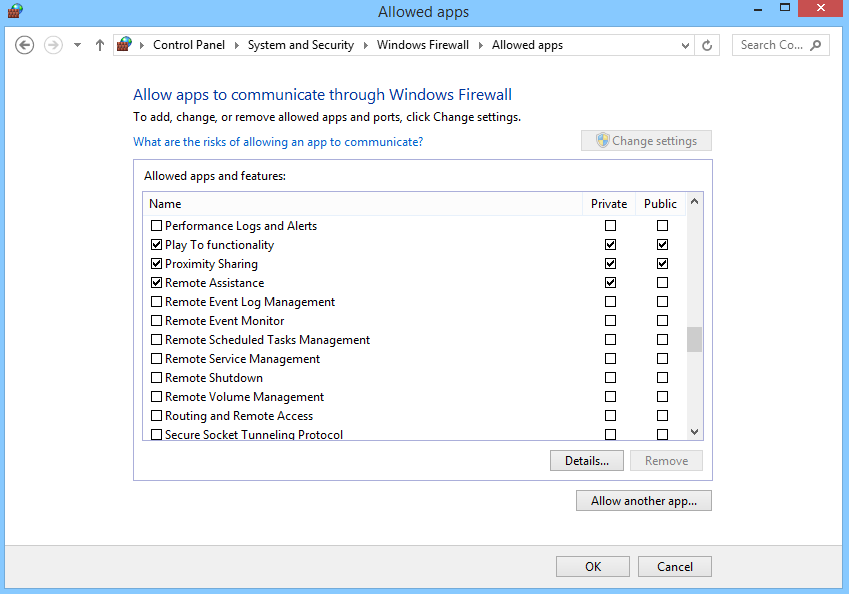Screen dimensions: 849x594
Task: Click the Private column header
Action: (609, 204)
